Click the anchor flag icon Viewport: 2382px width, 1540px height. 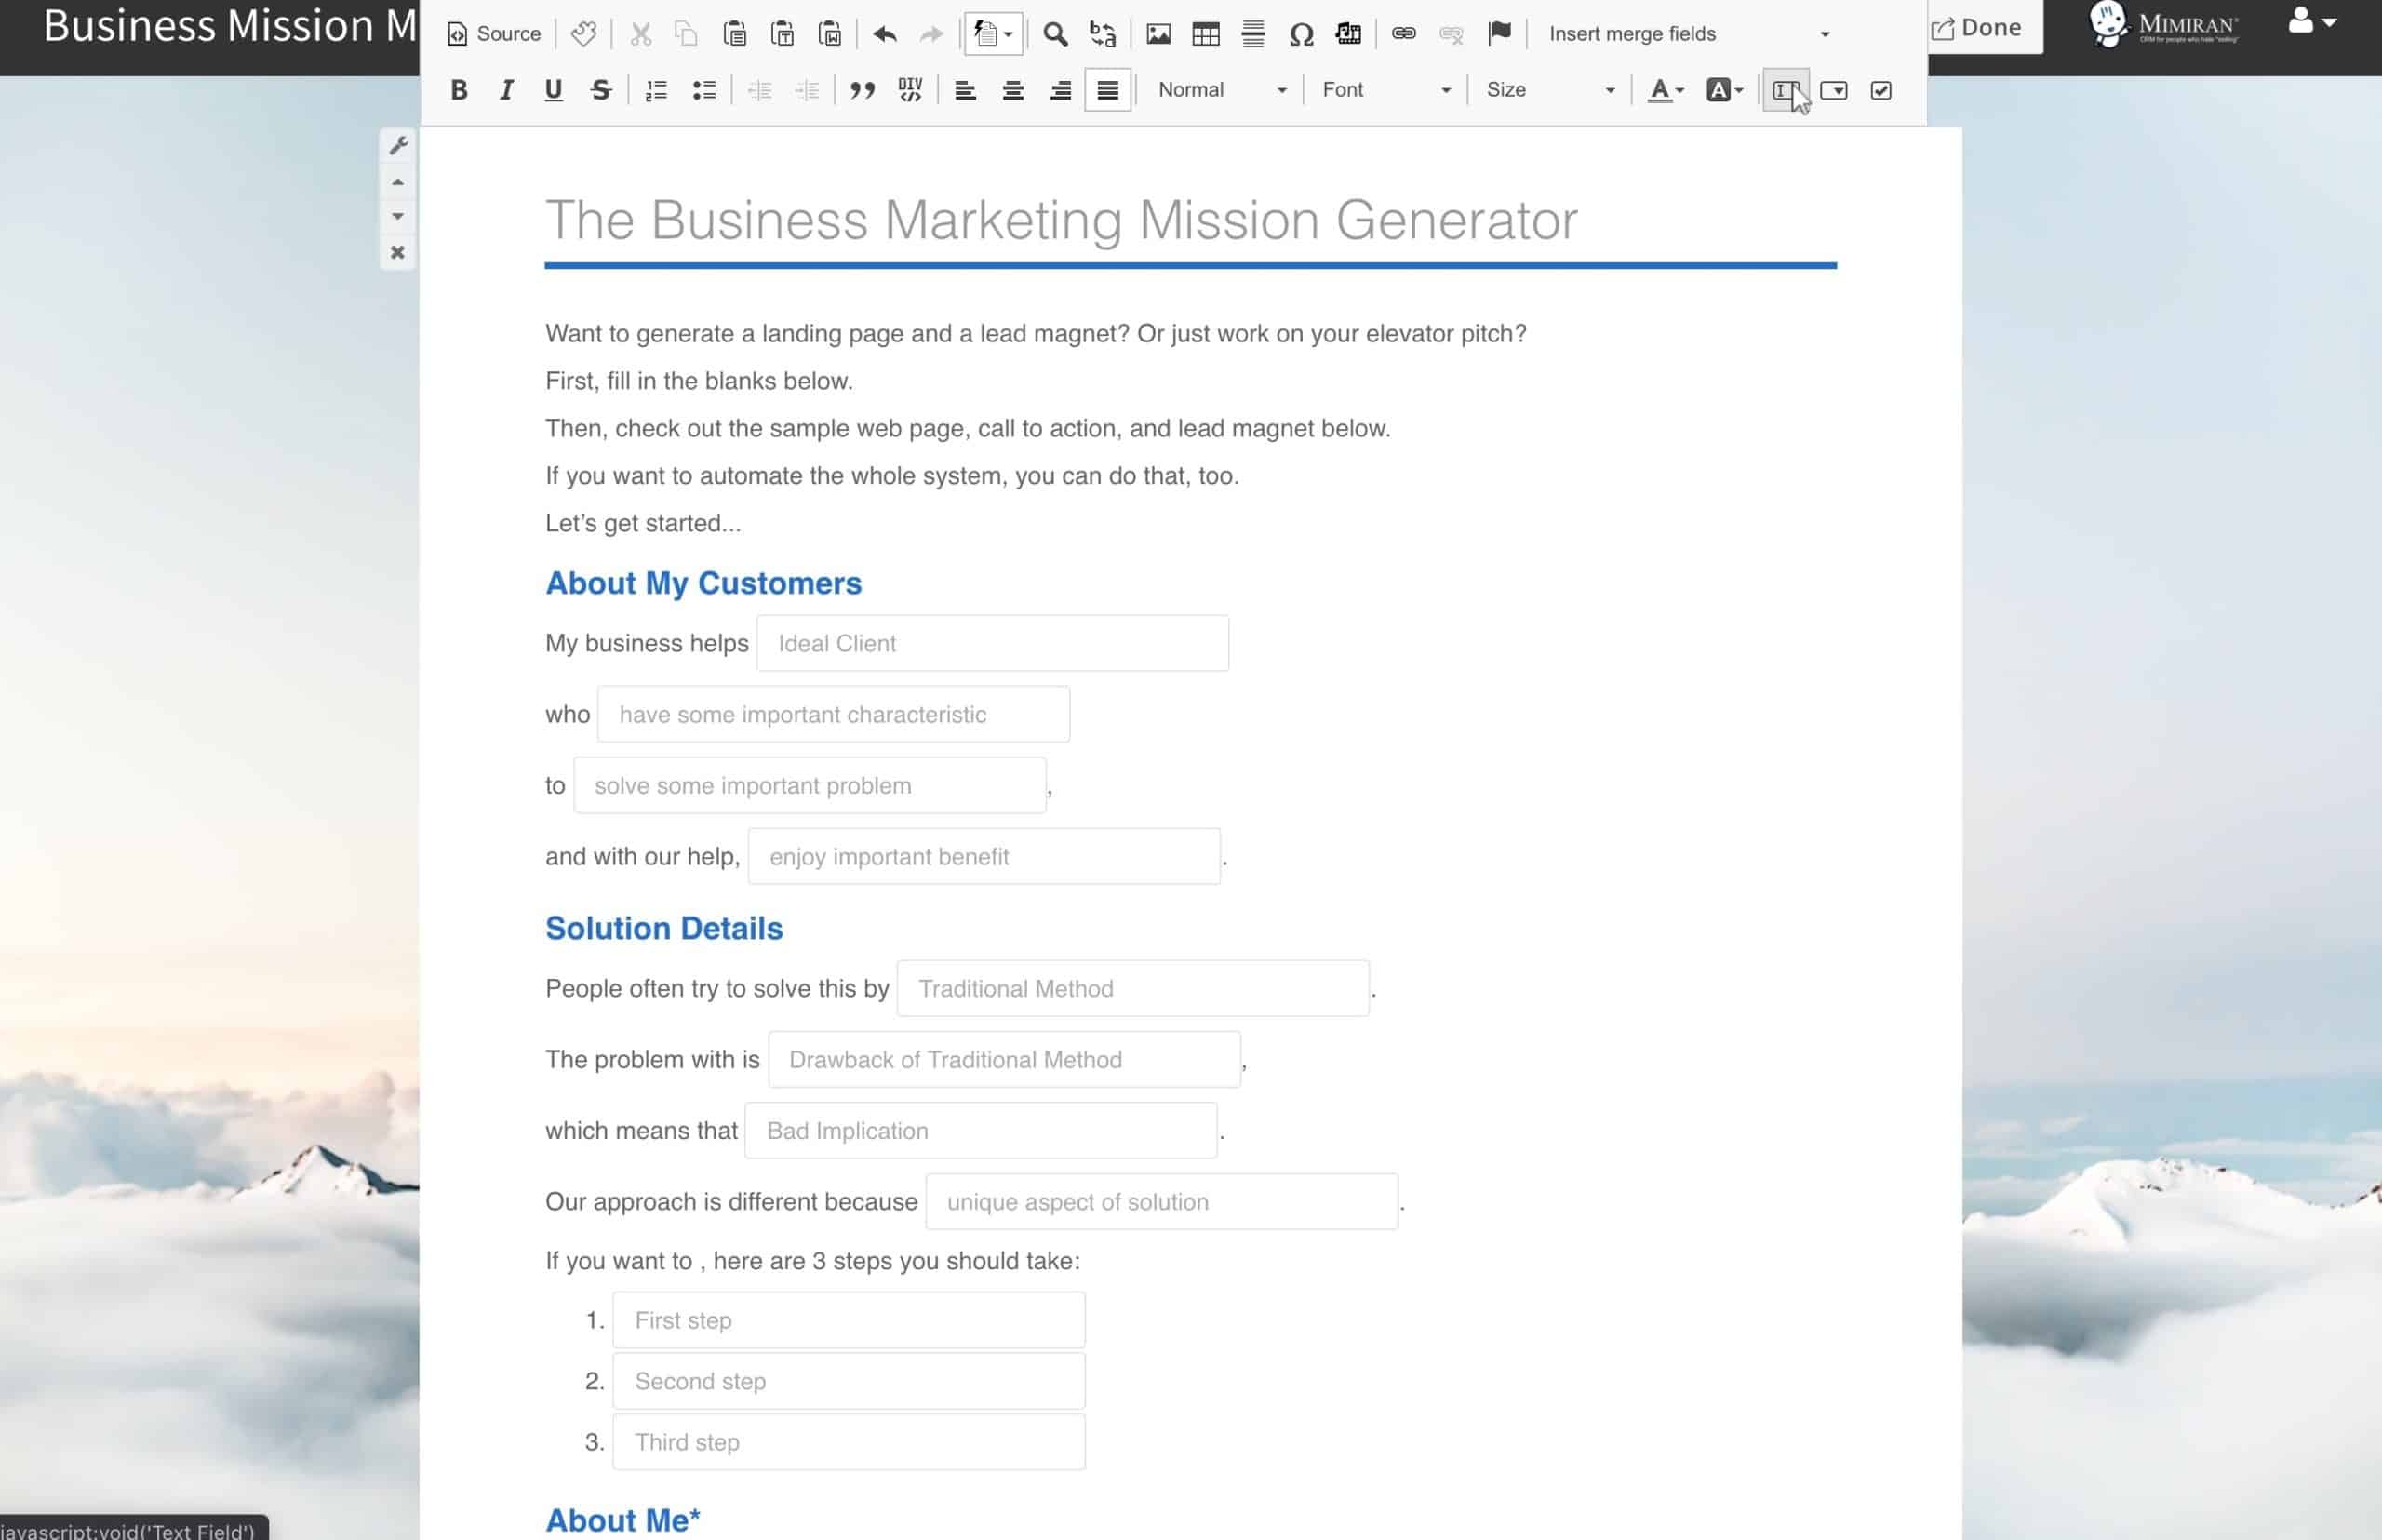tap(1499, 34)
